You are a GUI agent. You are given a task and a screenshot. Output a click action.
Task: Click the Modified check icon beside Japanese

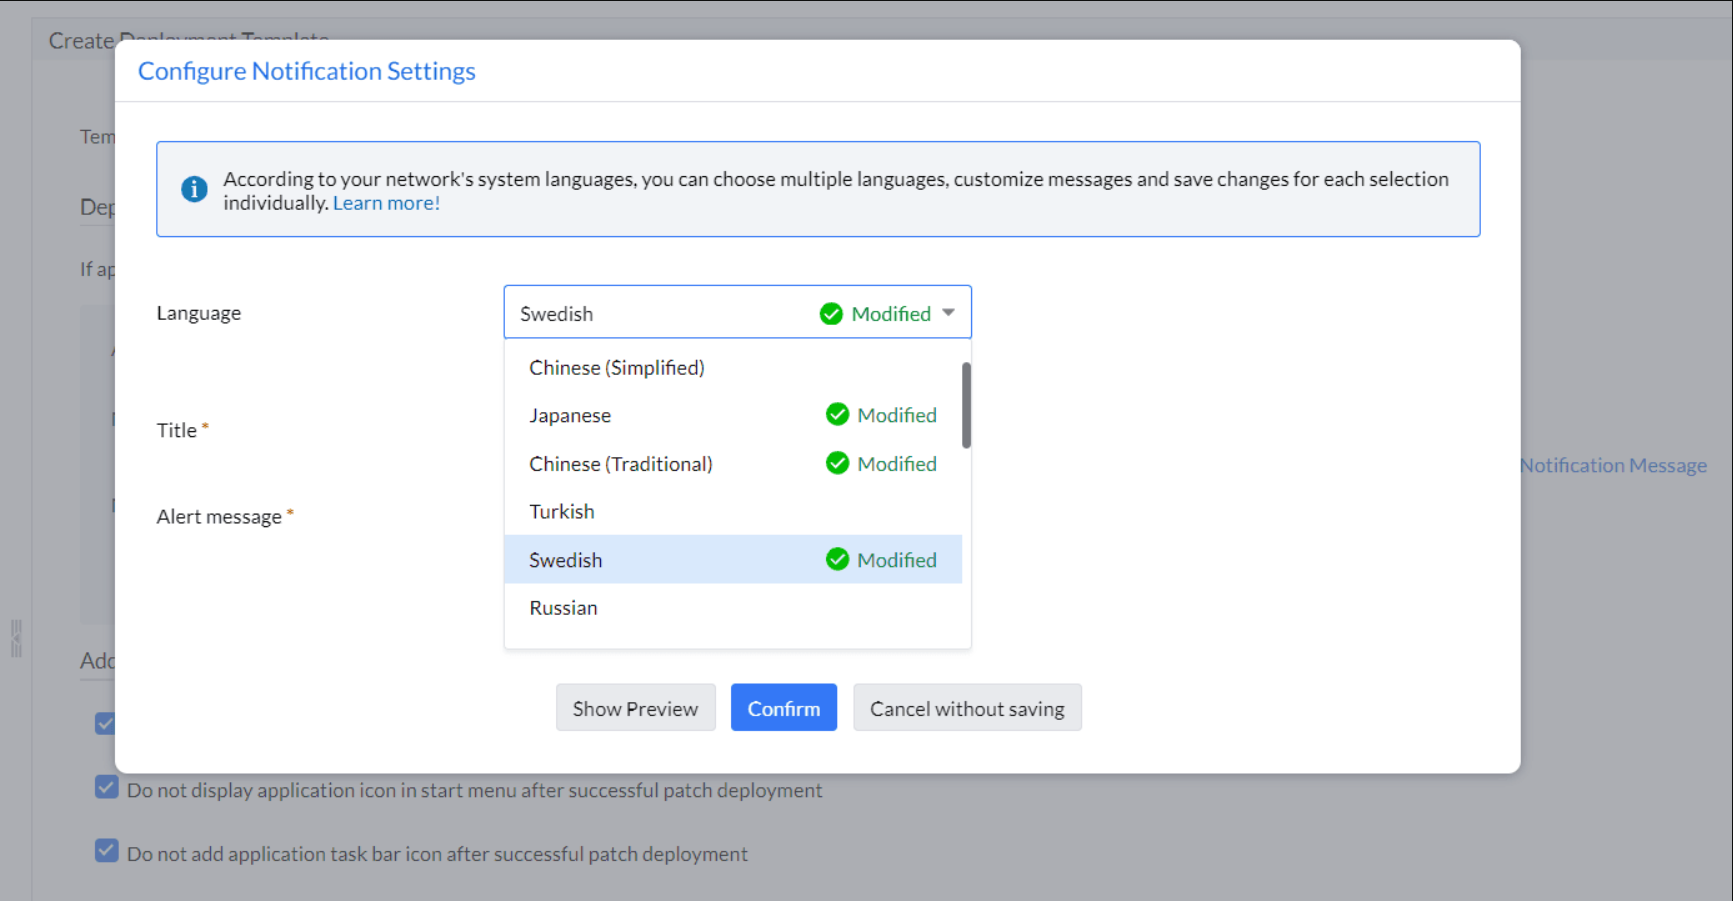837,414
